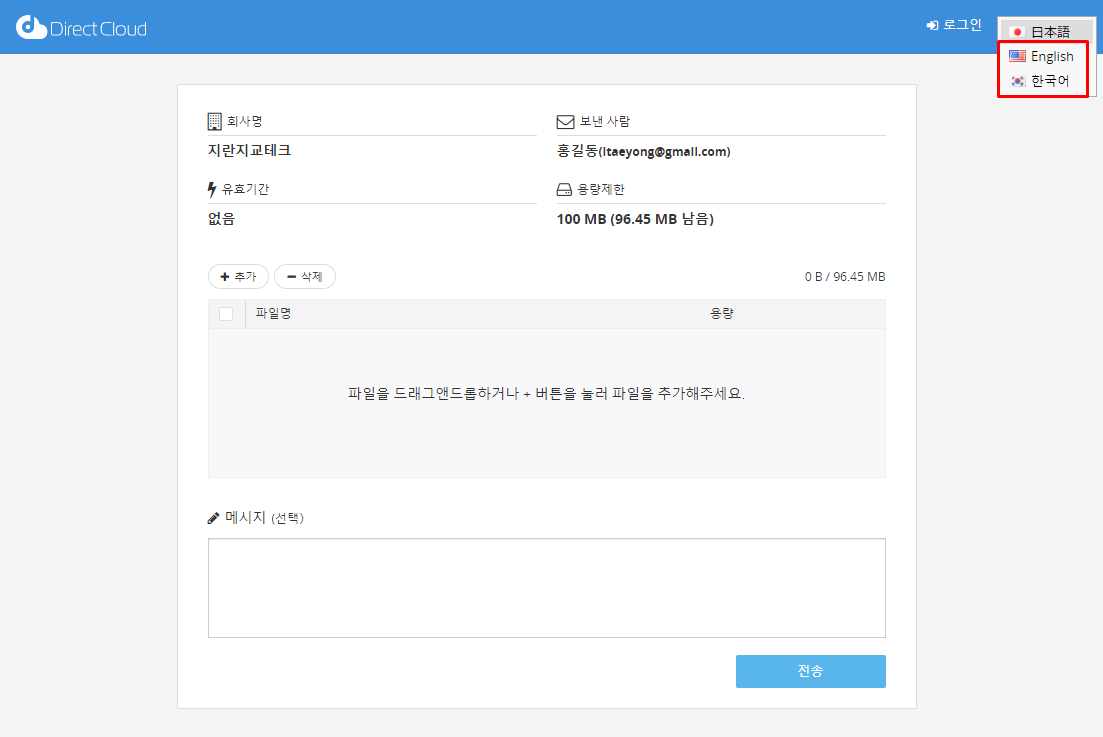Click the DirectCloud logo icon
Viewport: 1103px width, 737px height.
click(x=31, y=27)
